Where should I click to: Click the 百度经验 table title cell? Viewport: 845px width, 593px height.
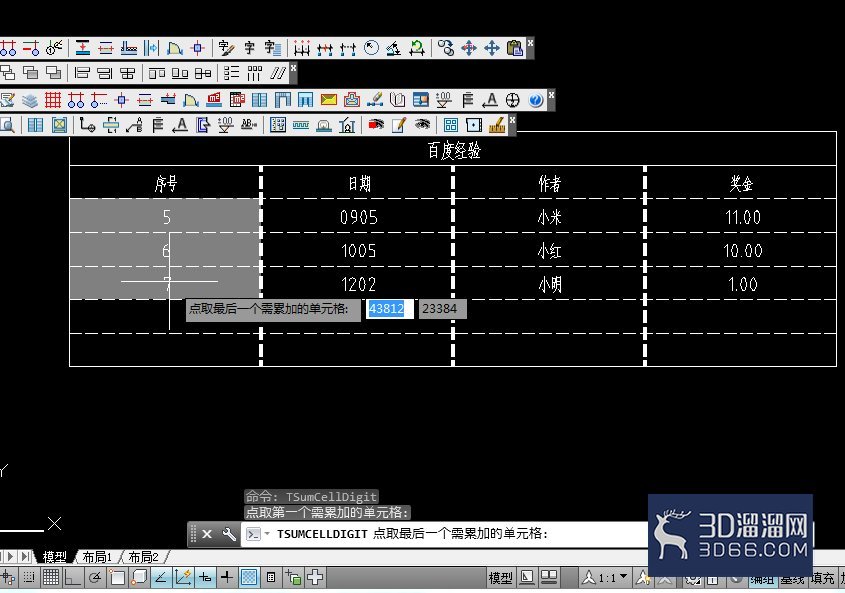click(453, 150)
